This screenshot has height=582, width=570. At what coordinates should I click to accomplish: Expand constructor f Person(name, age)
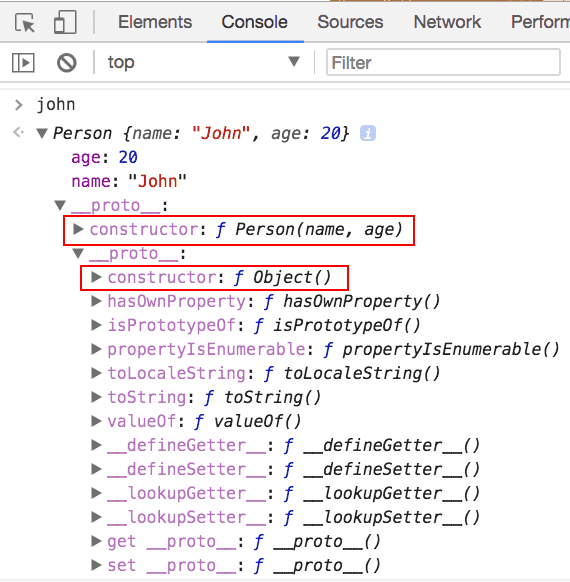(78, 229)
